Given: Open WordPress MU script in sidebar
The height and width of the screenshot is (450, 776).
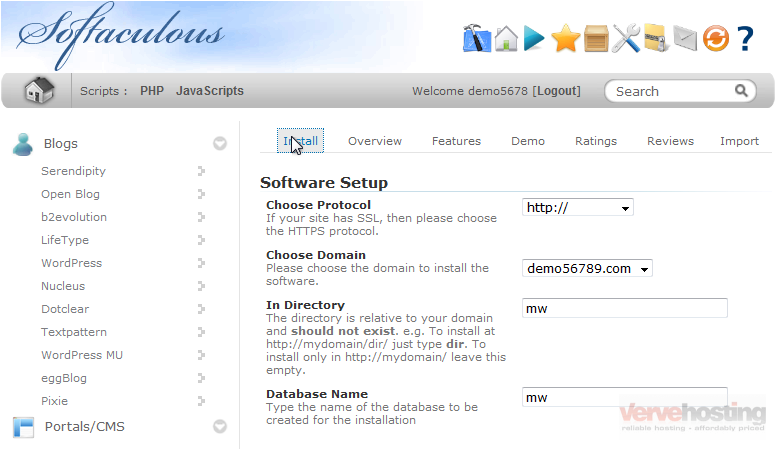Looking at the screenshot, I should (82, 355).
